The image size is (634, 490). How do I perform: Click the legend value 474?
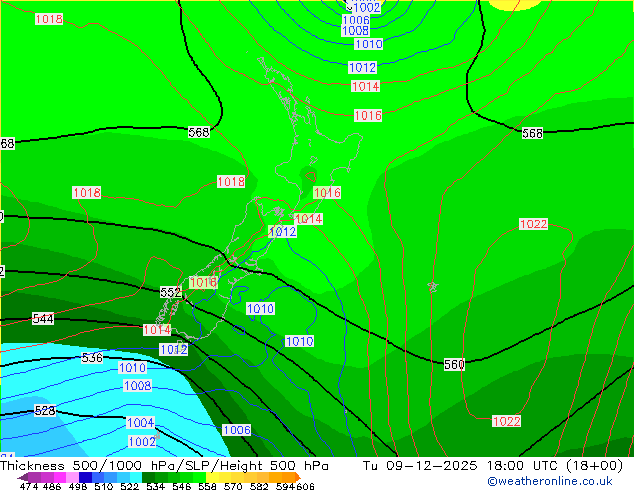coord(29,486)
